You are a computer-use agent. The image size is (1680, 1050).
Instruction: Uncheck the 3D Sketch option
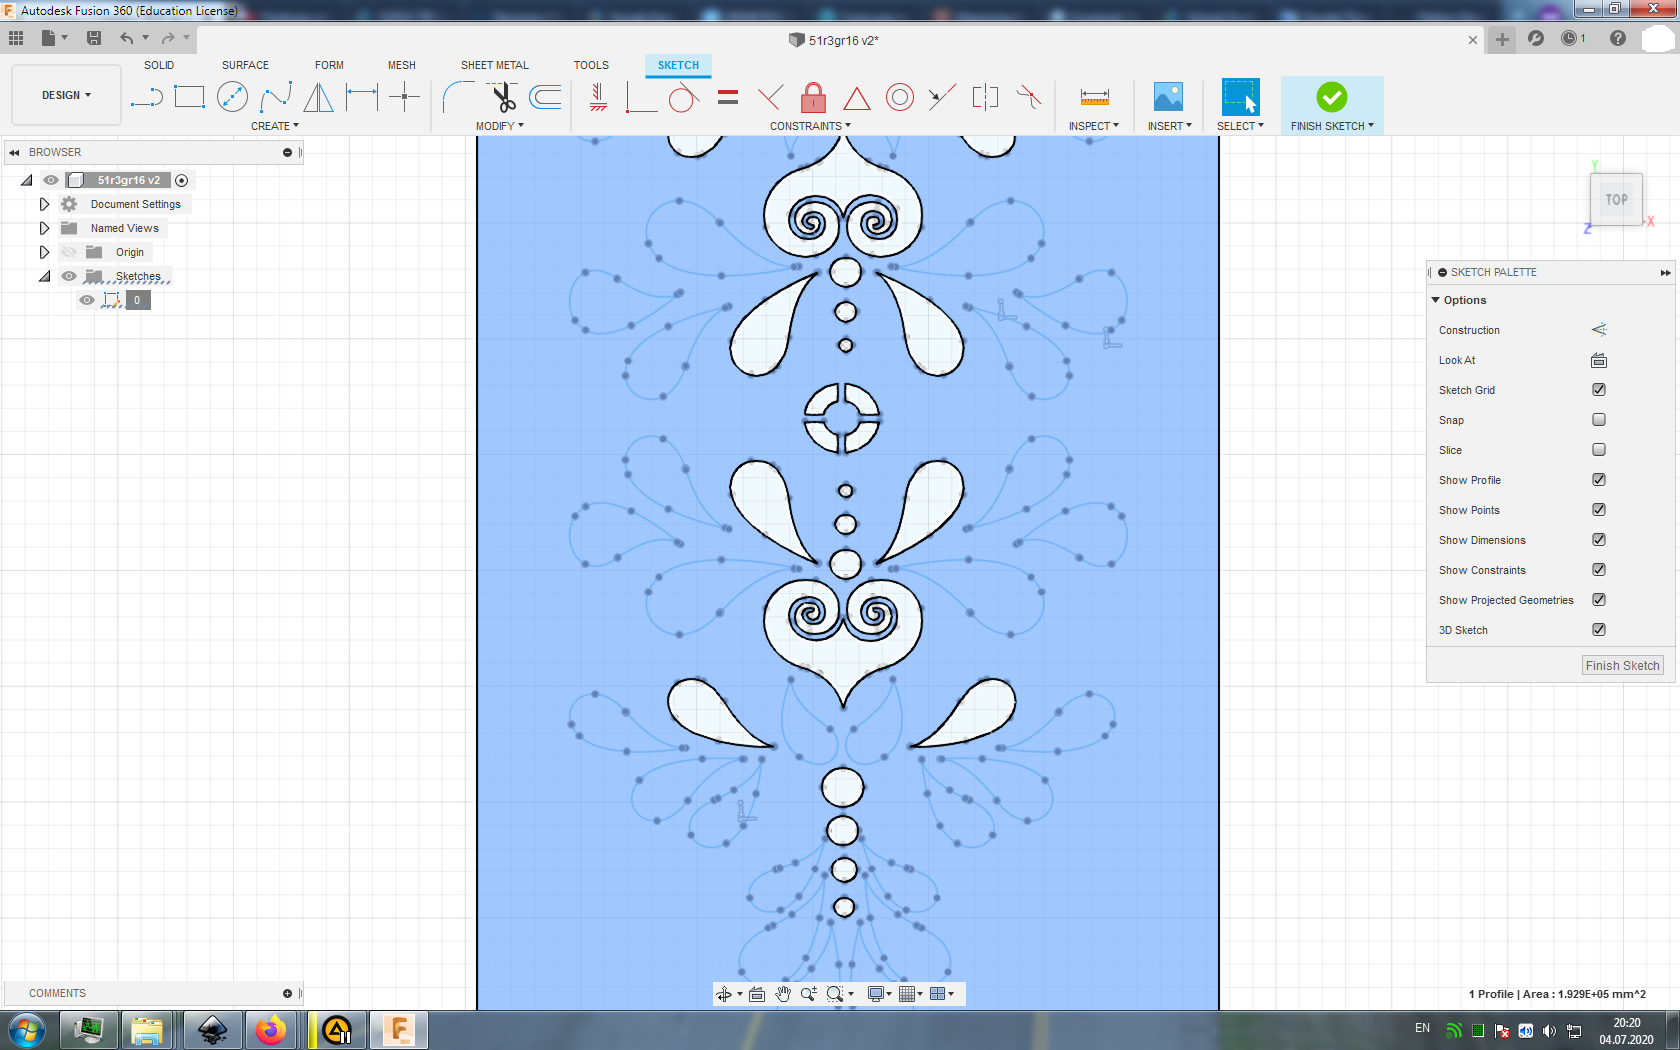pyautogui.click(x=1599, y=630)
